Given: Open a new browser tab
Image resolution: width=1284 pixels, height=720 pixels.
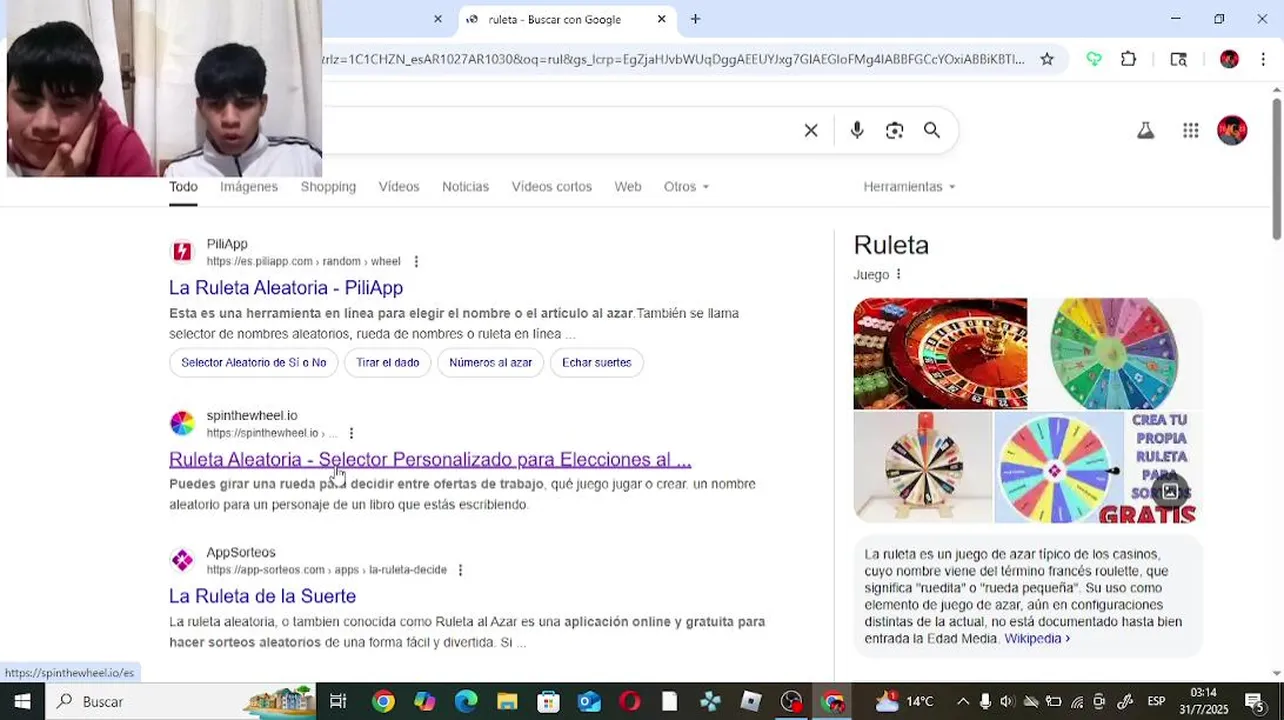Looking at the screenshot, I should coord(695,19).
